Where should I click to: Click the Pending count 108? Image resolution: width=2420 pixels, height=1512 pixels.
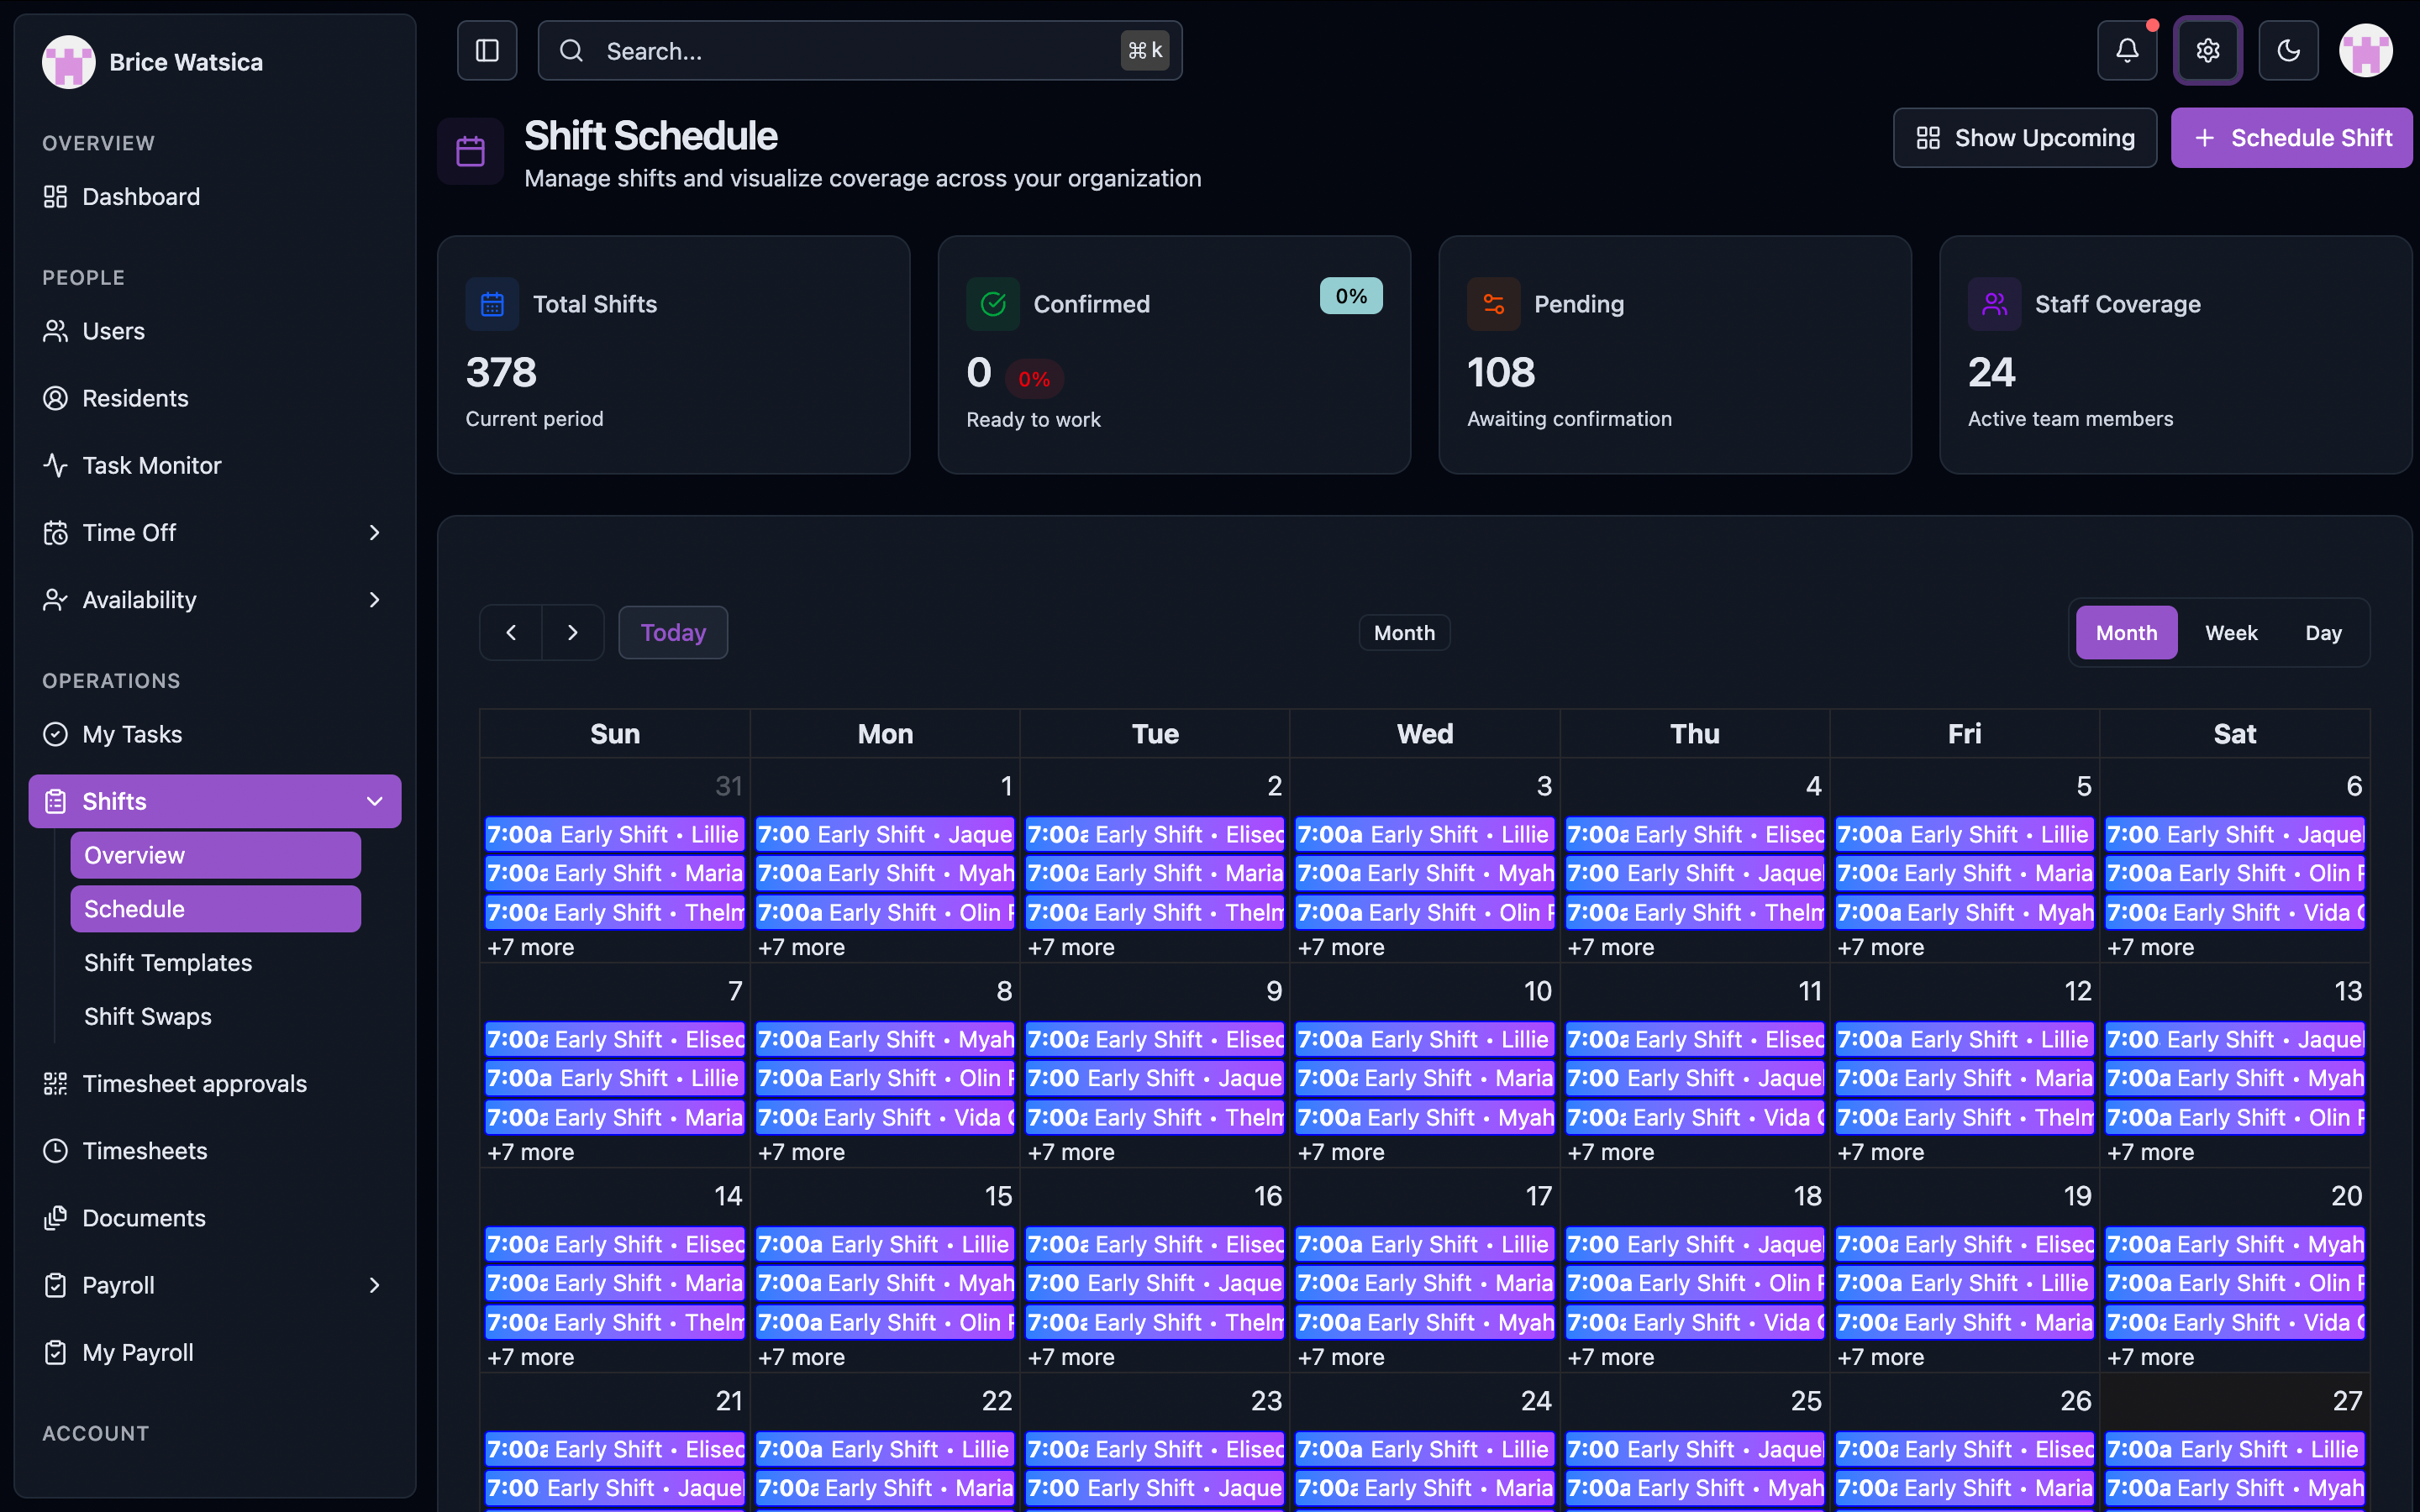tap(1501, 373)
